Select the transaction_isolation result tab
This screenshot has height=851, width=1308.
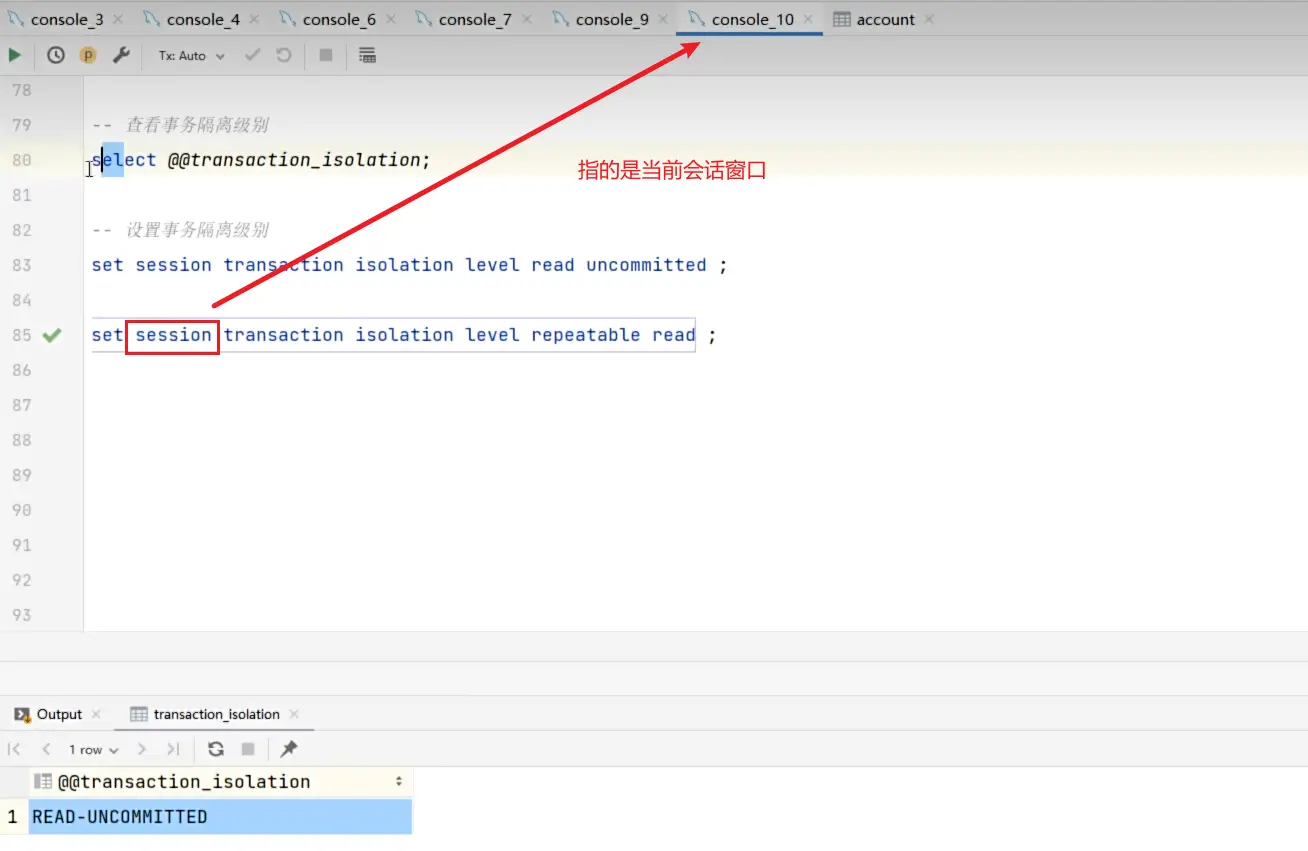(216, 714)
